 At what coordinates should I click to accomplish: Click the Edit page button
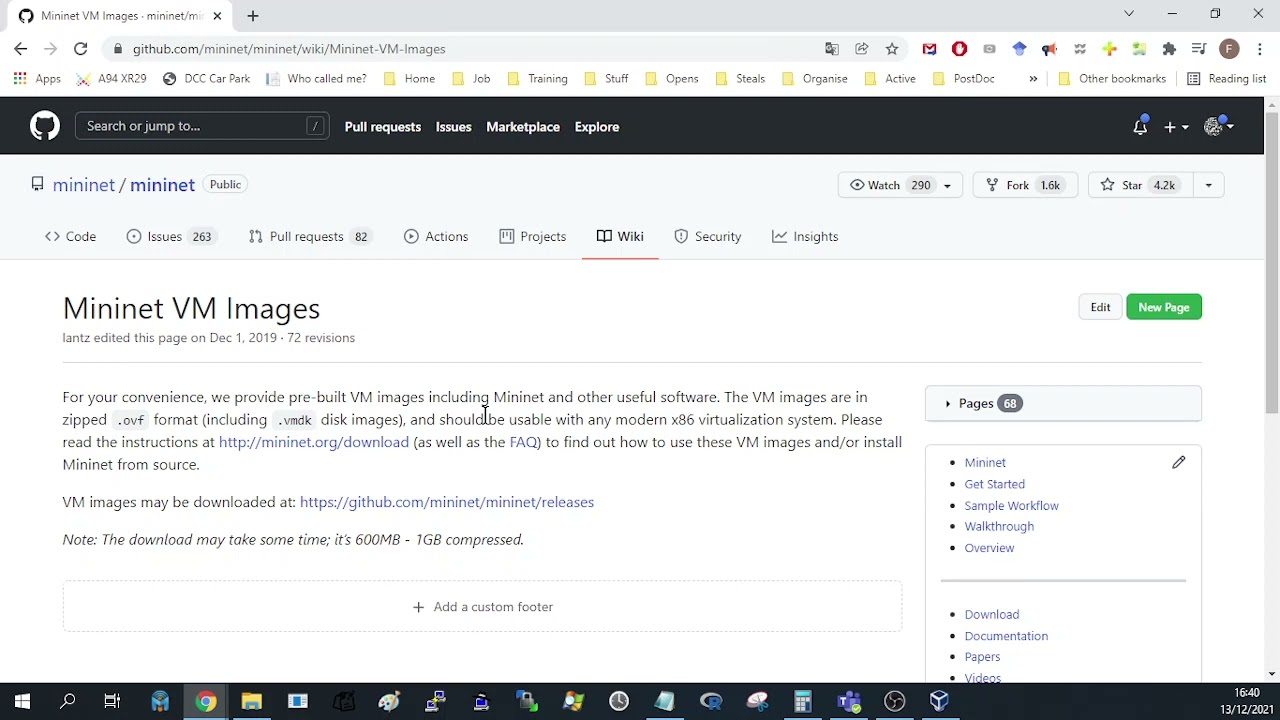1100,307
